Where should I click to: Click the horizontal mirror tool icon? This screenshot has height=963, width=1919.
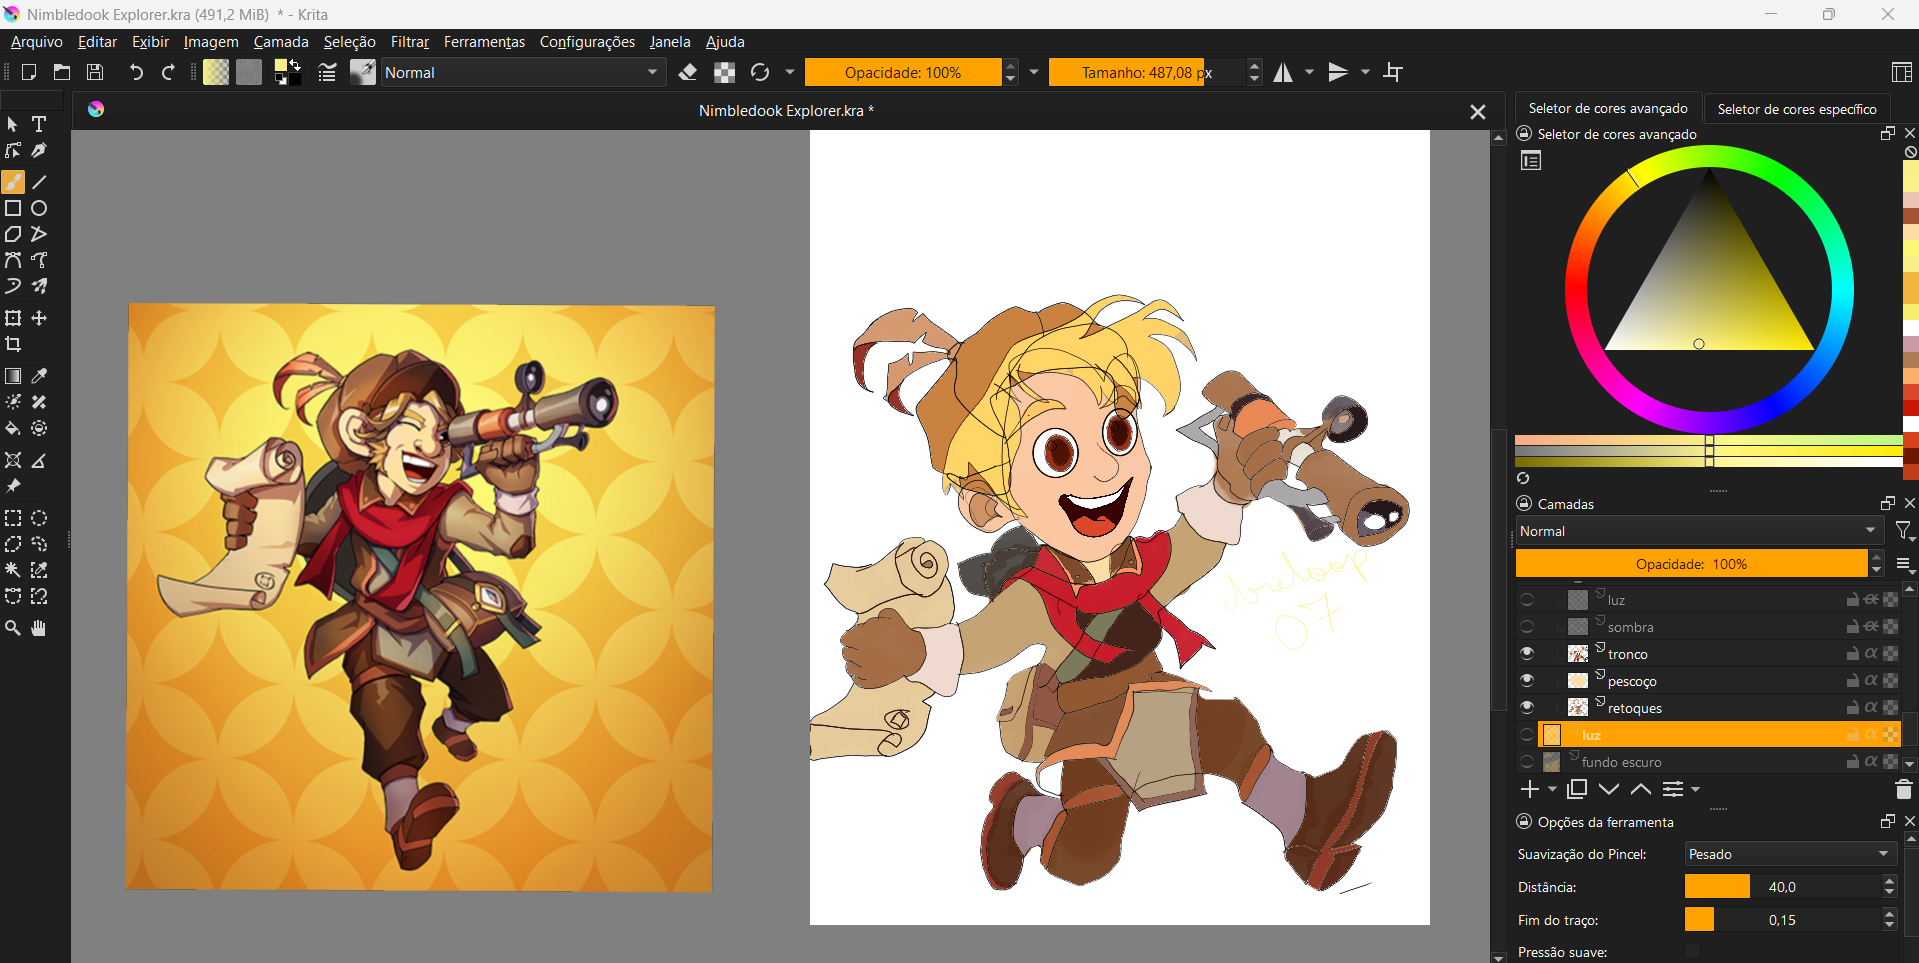[1283, 72]
